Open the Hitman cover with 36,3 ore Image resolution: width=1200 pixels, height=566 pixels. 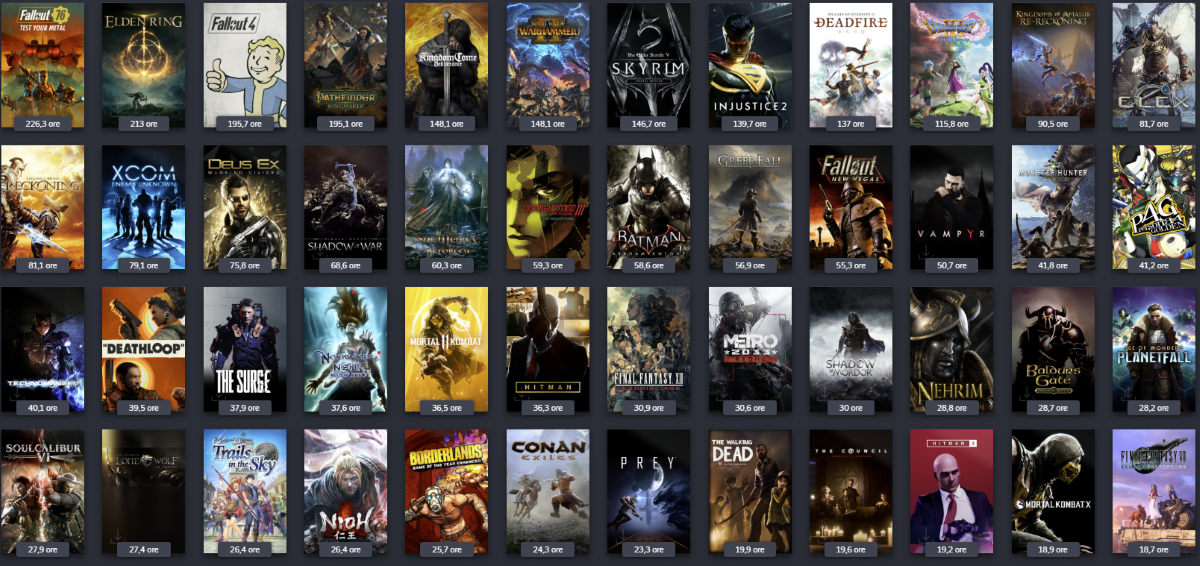[x=548, y=350]
